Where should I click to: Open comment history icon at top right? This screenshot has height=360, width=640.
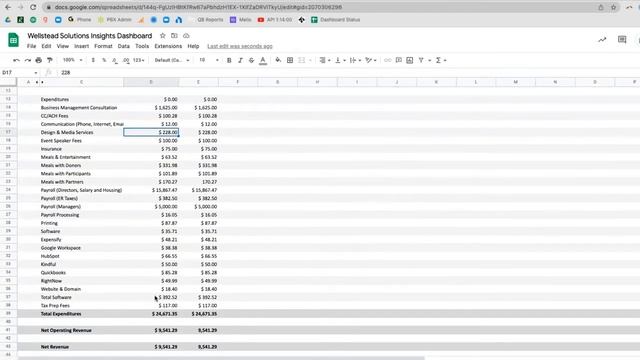tap(622, 40)
